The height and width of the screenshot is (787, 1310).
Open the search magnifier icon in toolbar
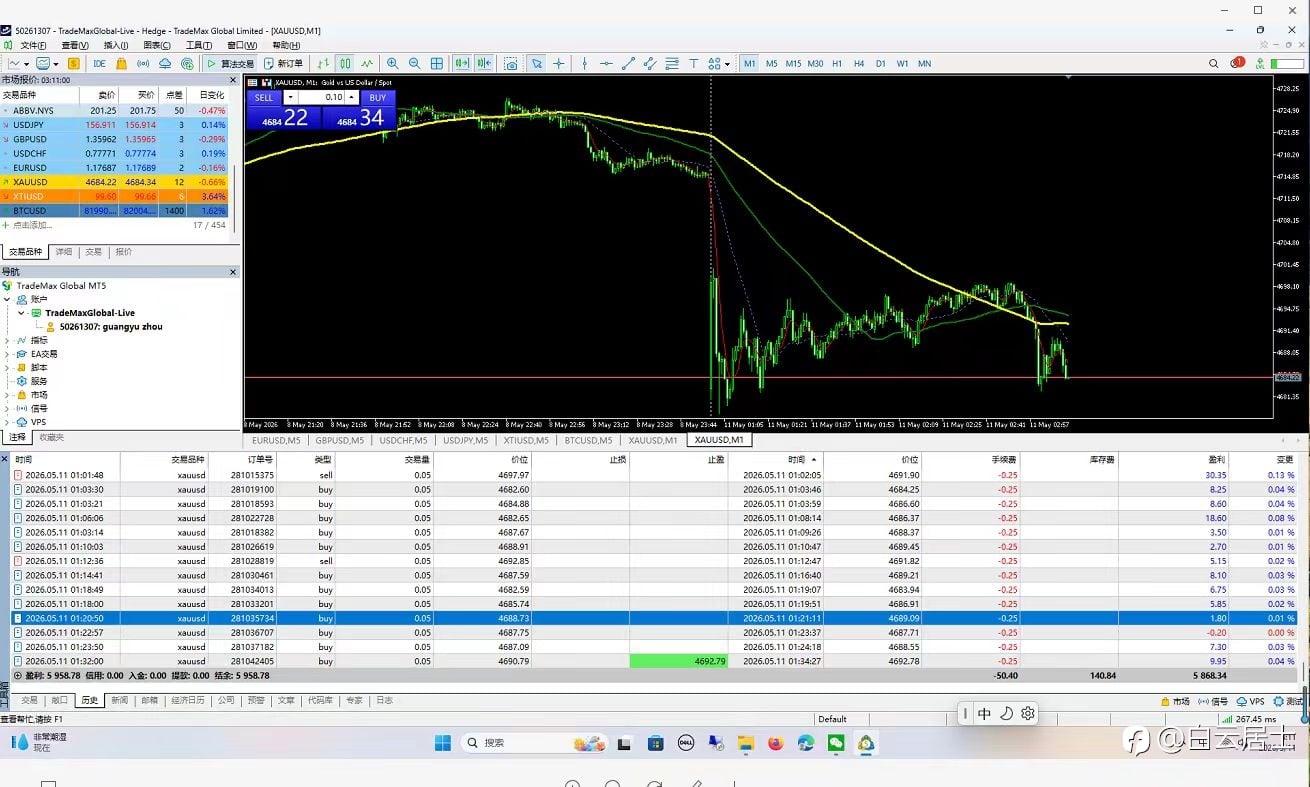[x=1214, y=63]
